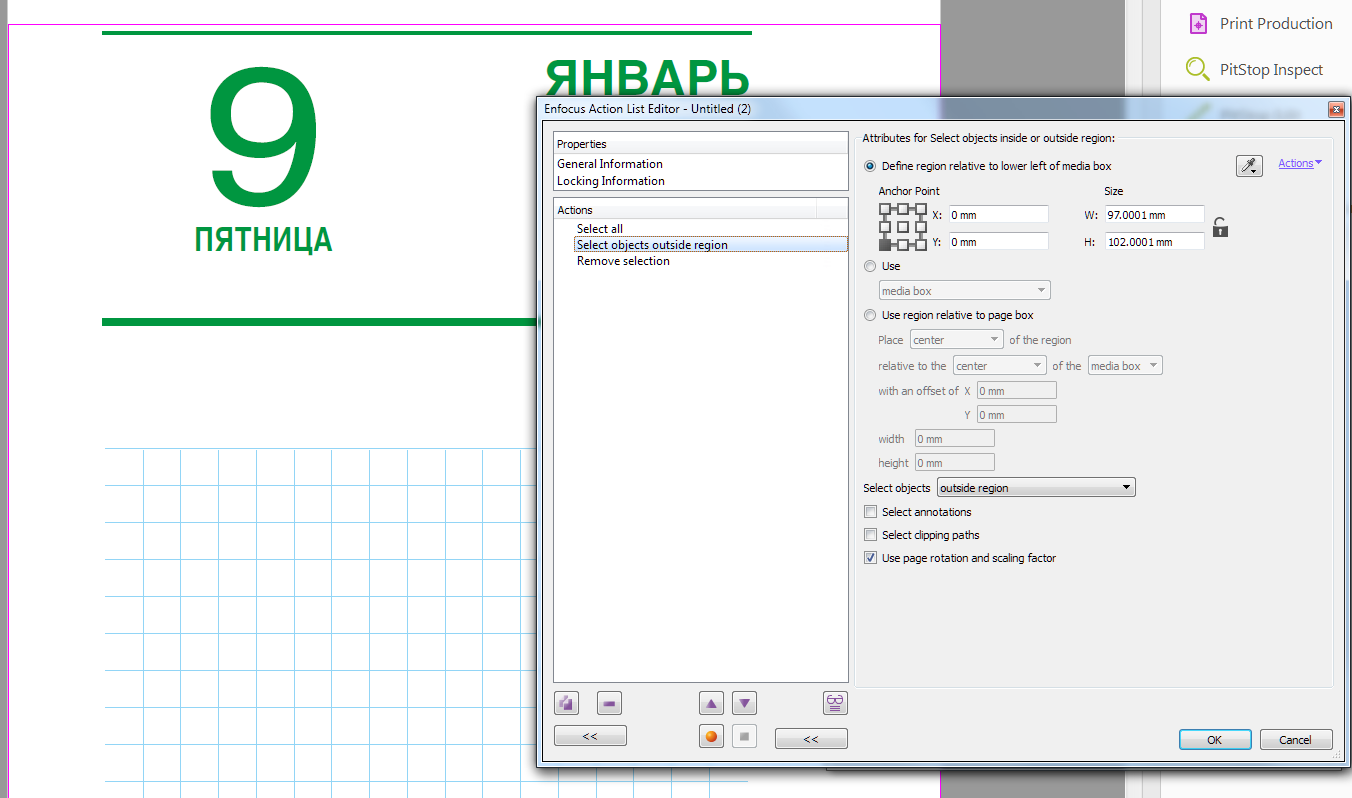Click the eyedropper pick-region icon
1352x798 pixels.
[x=1249, y=166]
